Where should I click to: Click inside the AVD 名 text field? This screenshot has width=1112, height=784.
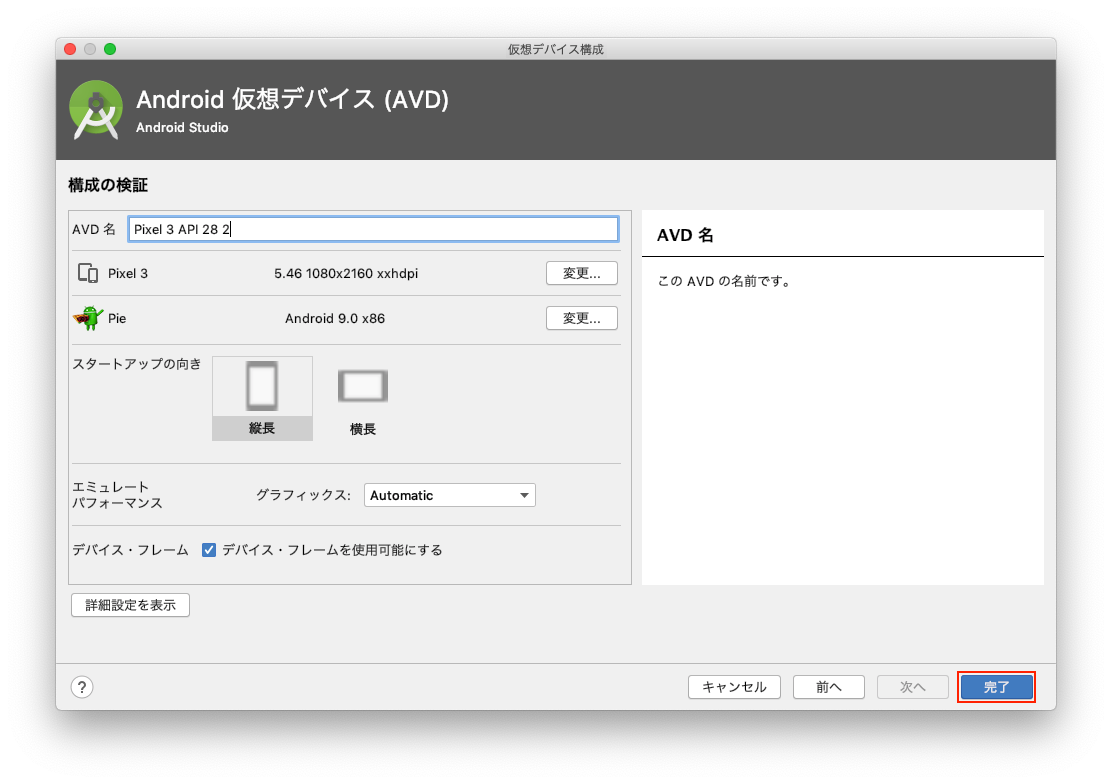(x=373, y=228)
